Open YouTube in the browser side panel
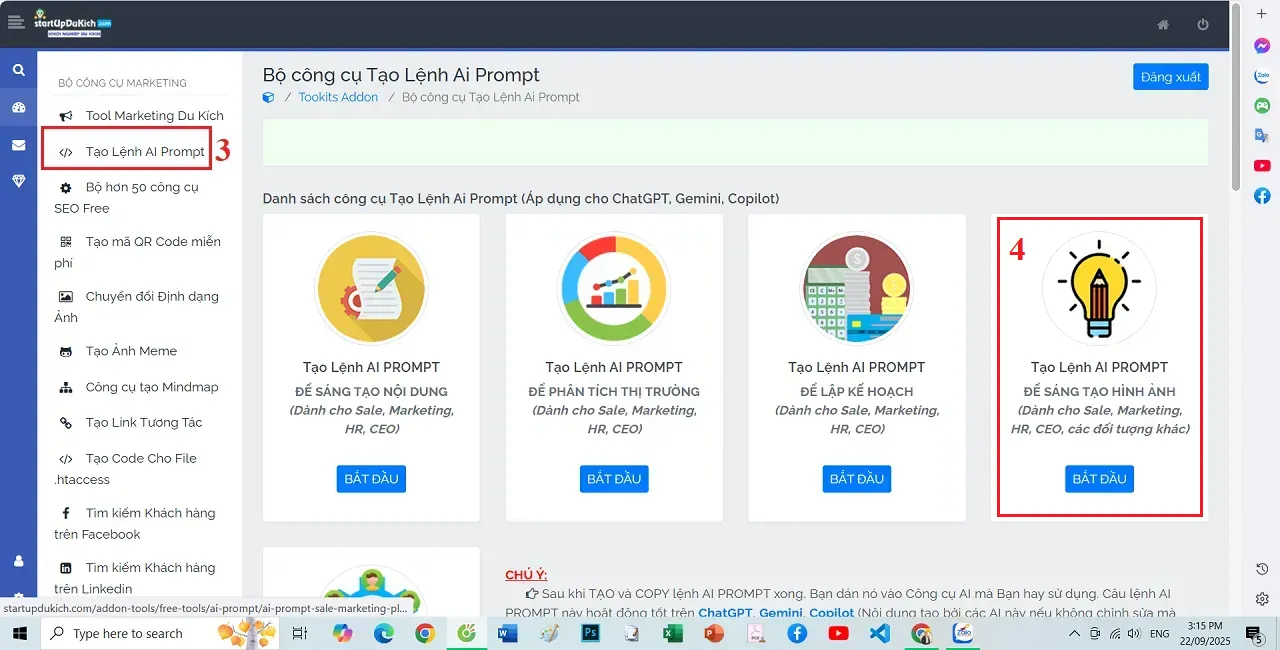Screen dimensions: 1280x650 (1262, 165)
